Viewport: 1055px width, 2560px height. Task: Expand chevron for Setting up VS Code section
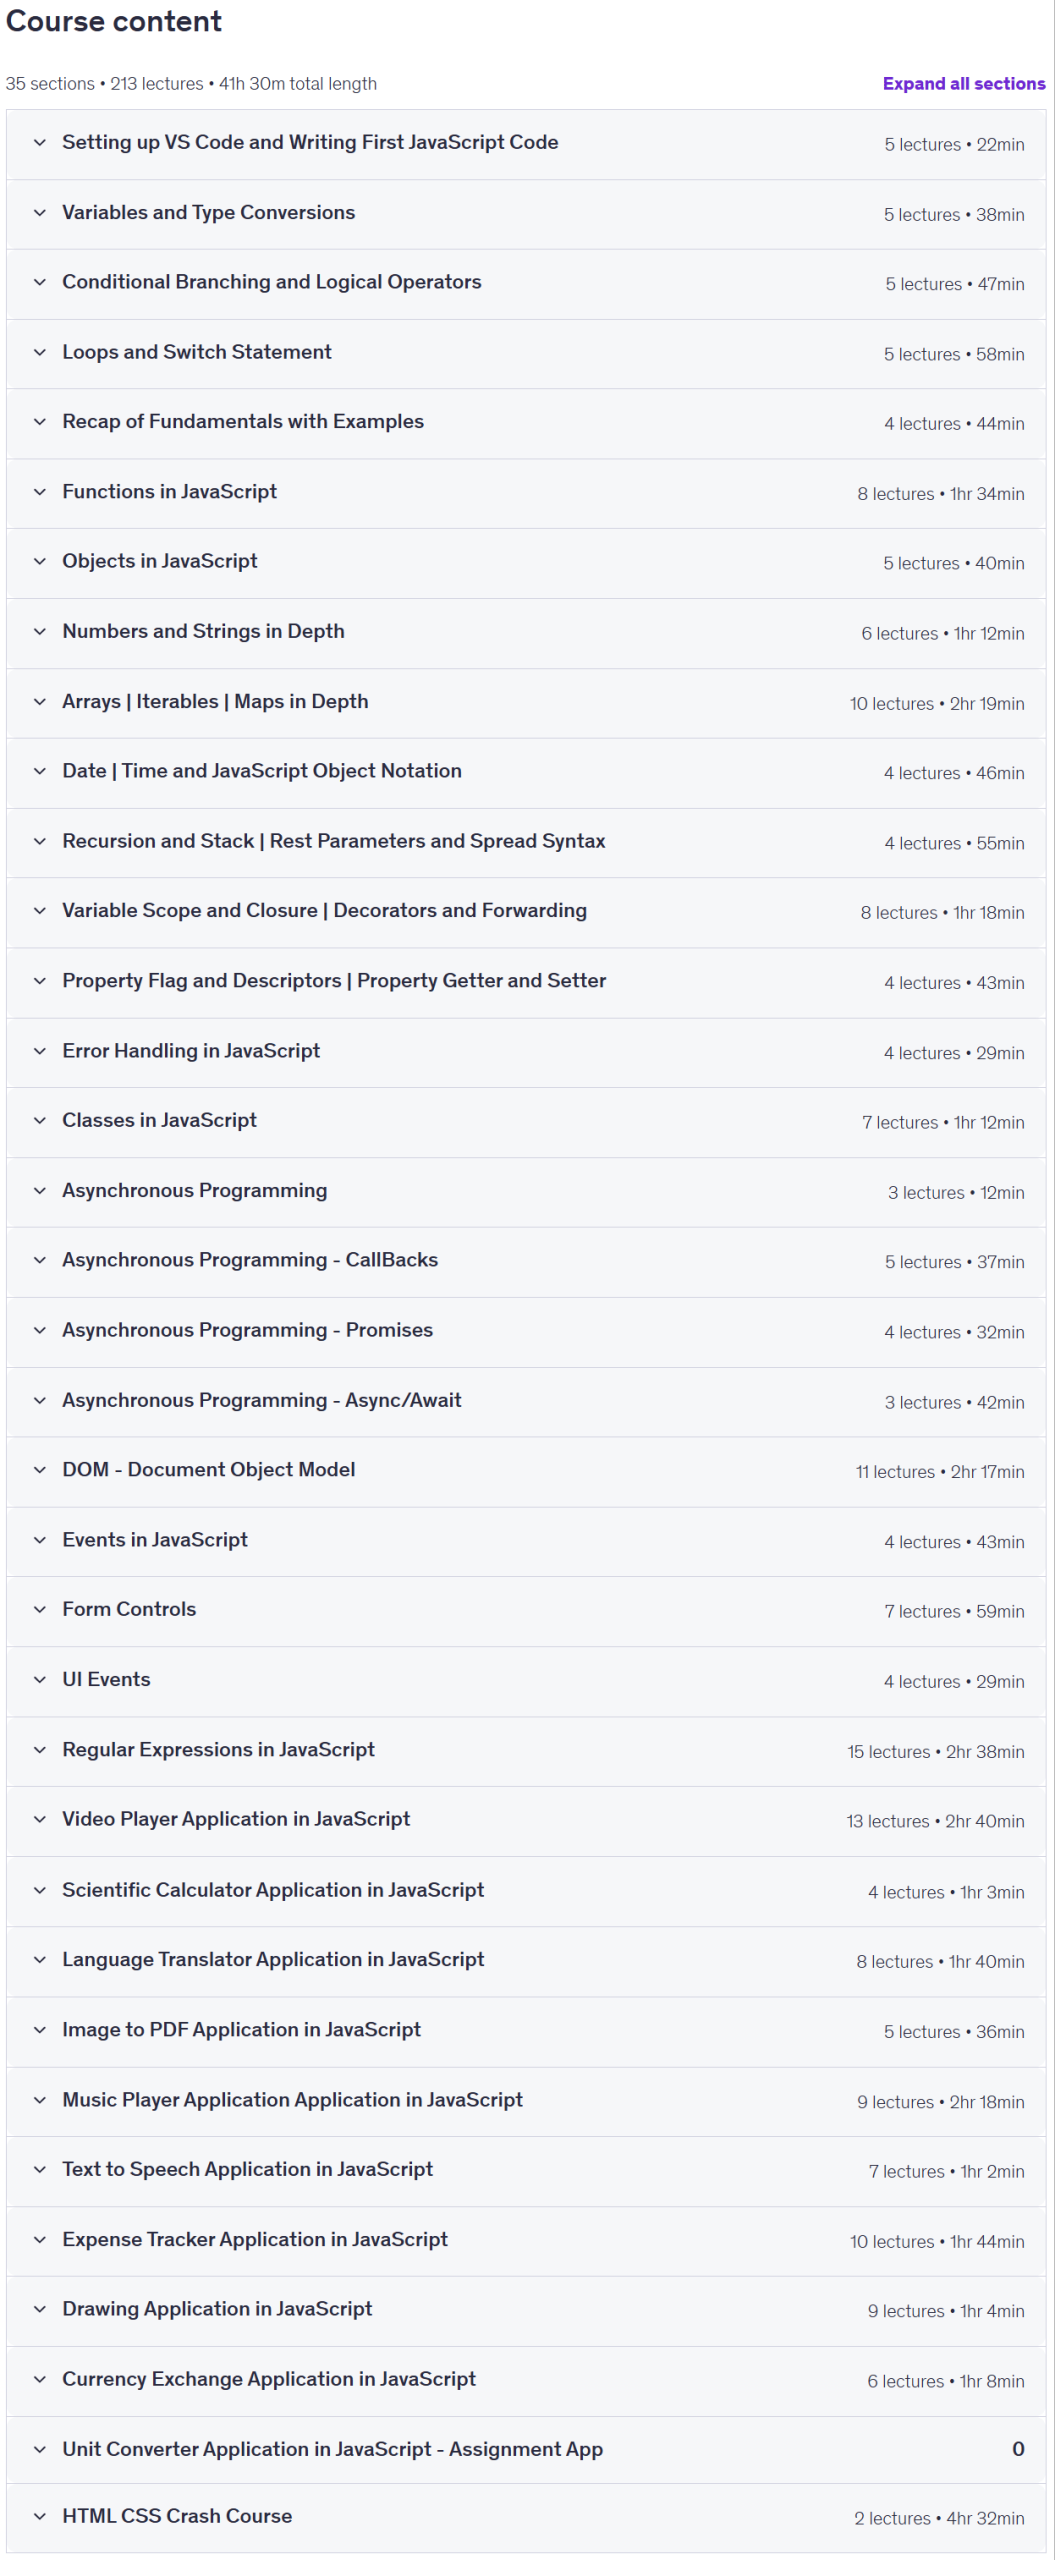pos(40,143)
